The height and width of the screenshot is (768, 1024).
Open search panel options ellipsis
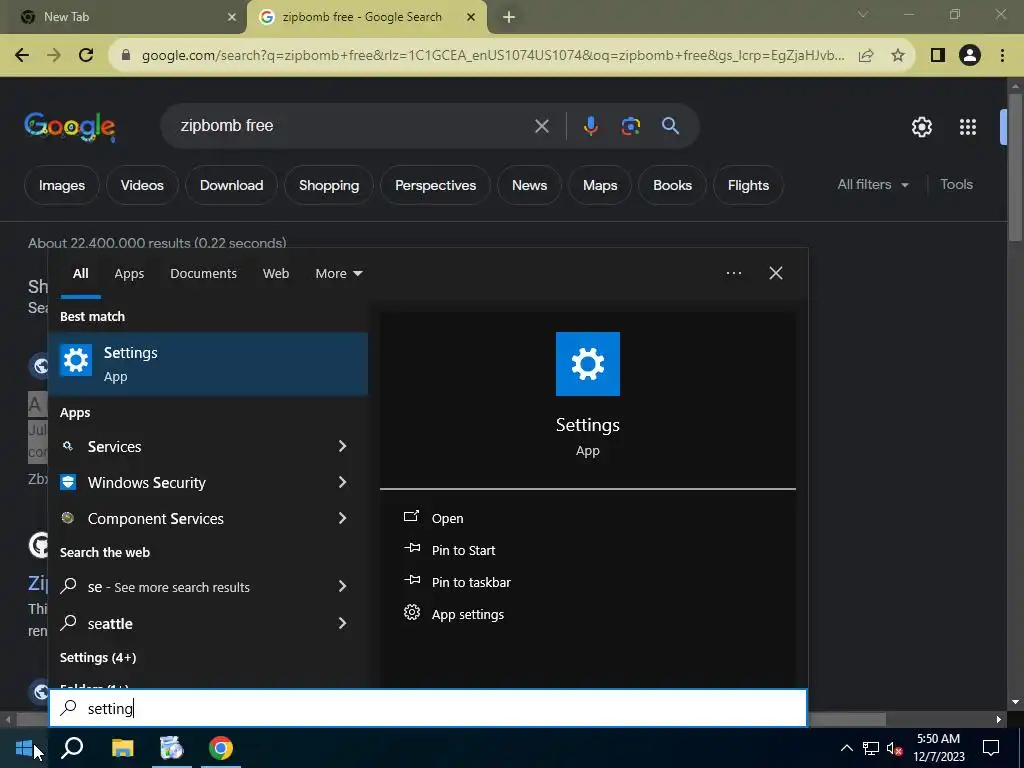(733, 273)
